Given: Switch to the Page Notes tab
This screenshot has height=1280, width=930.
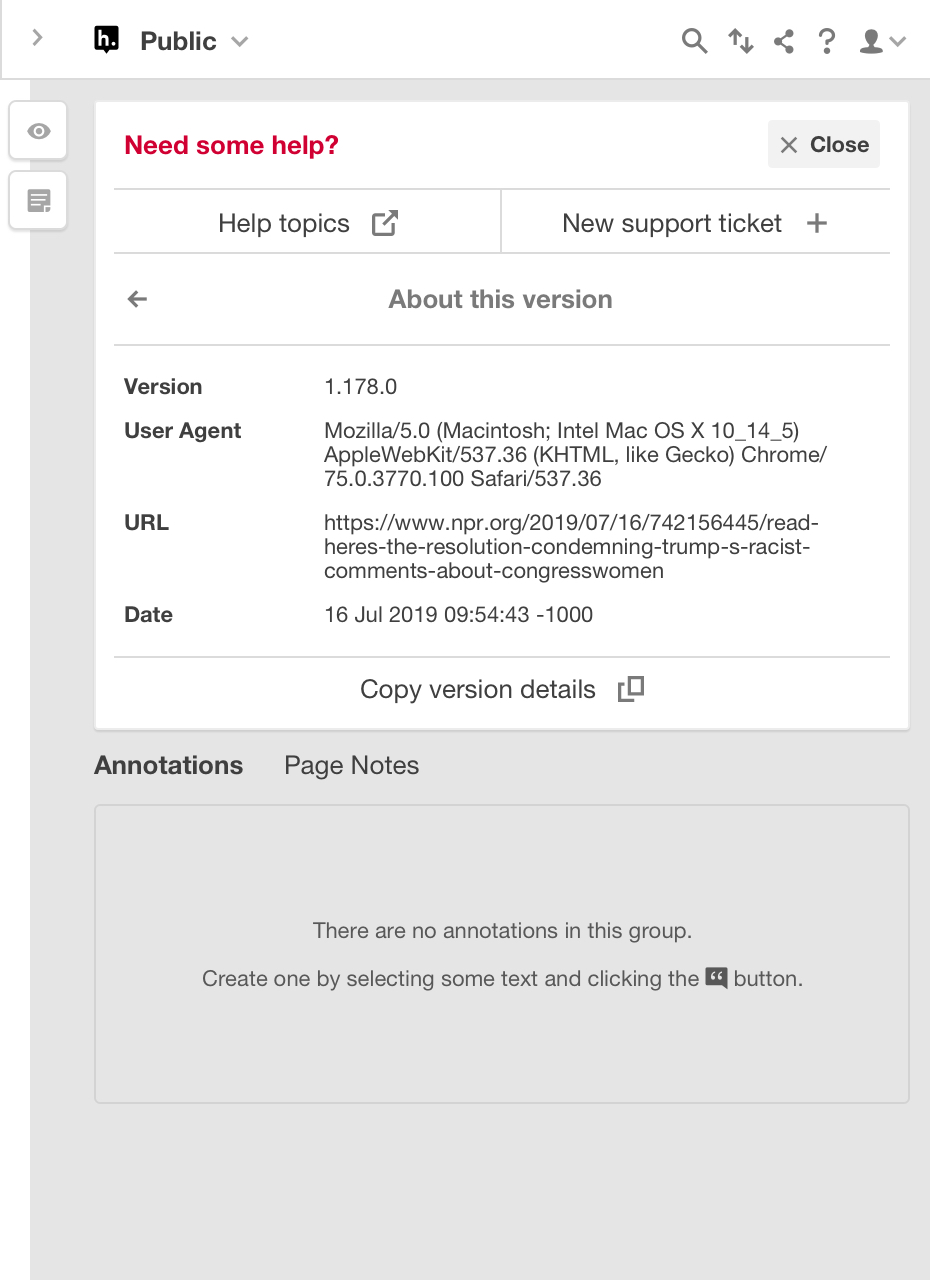Looking at the screenshot, I should pos(351,765).
